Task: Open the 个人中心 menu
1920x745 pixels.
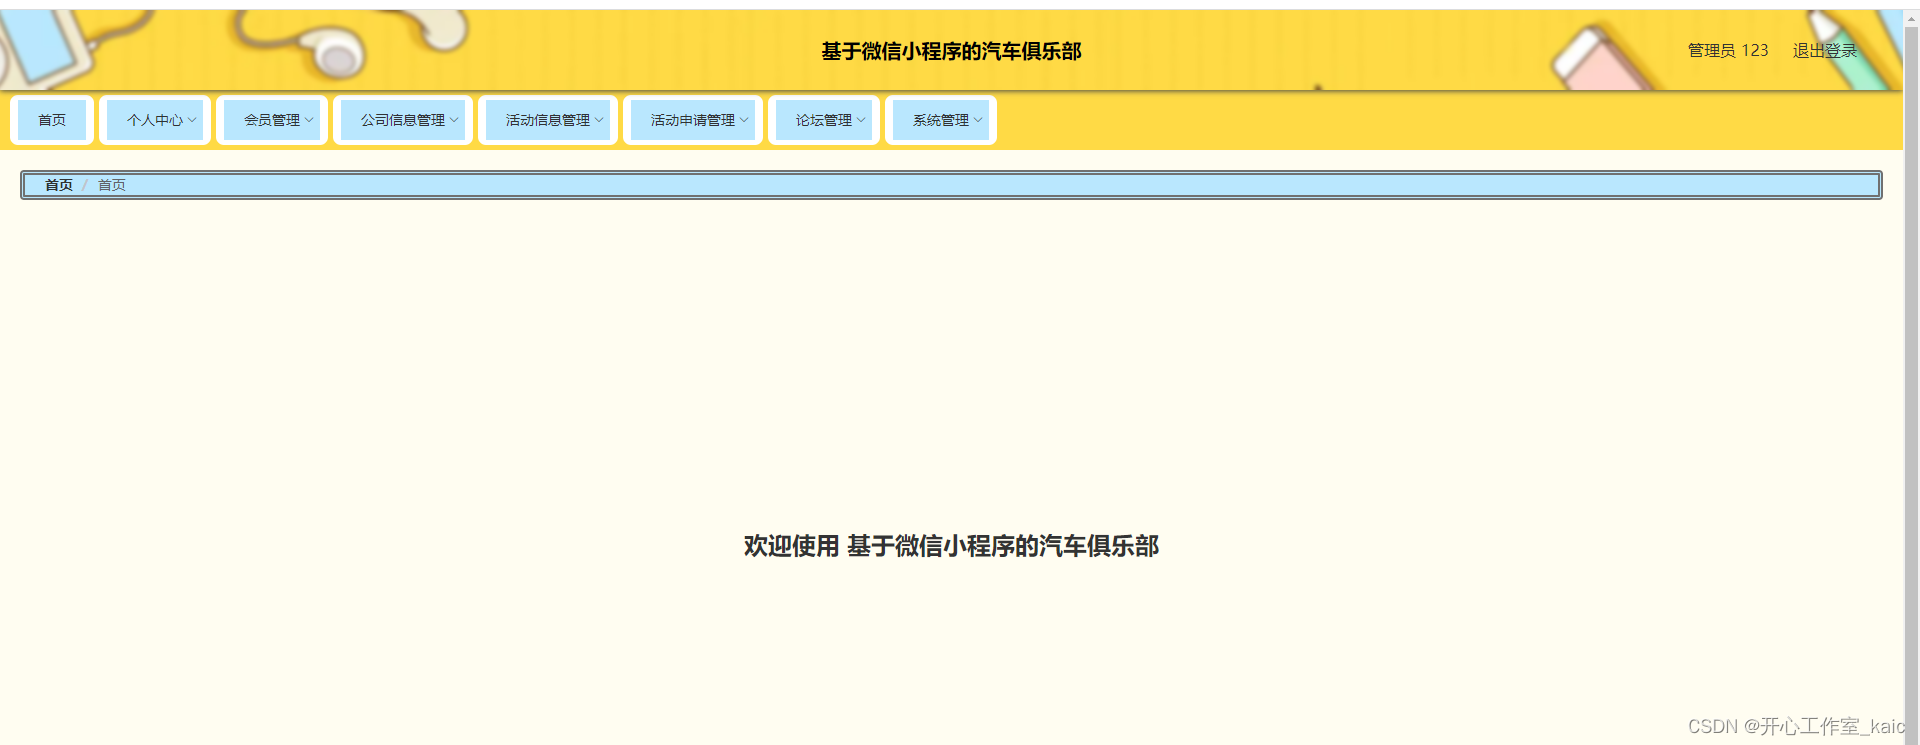Action: [x=155, y=120]
